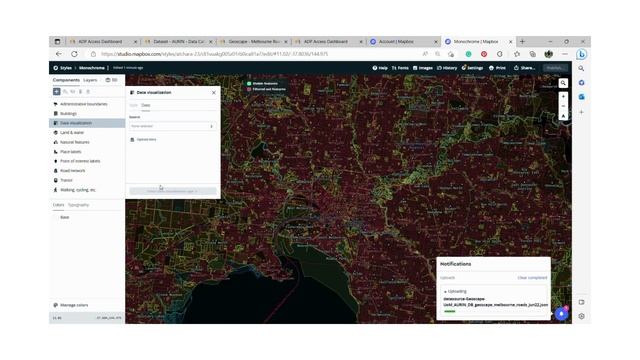
Task: Switch to the Dataset - AURIN browser tab
Action: [x=178, y=42]
